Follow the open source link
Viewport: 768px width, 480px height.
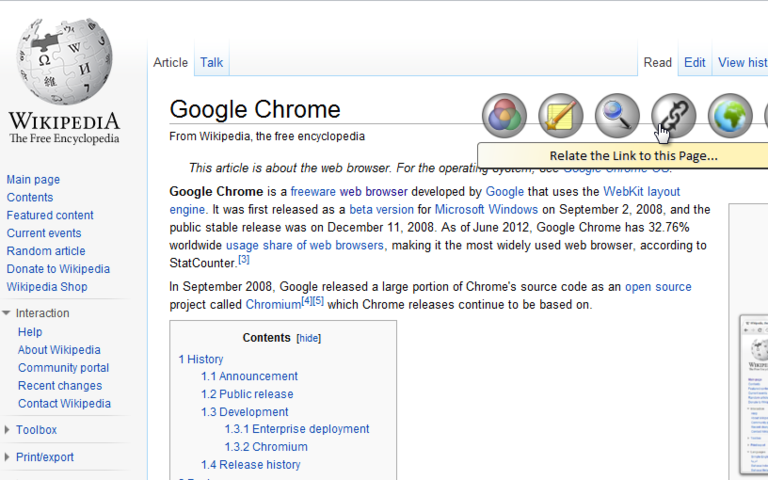(658, 287)
